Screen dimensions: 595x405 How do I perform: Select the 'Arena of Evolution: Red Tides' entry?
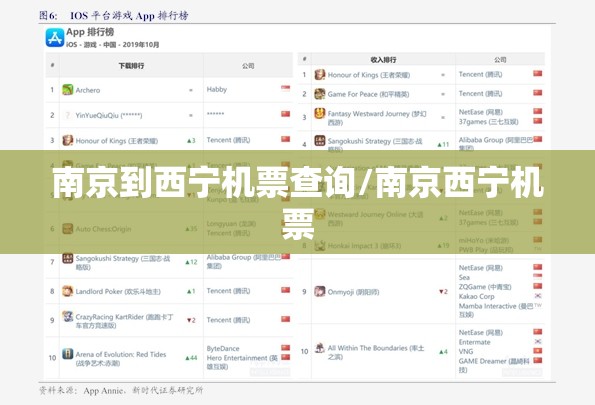pyautogui.click(x=121, y=359)
